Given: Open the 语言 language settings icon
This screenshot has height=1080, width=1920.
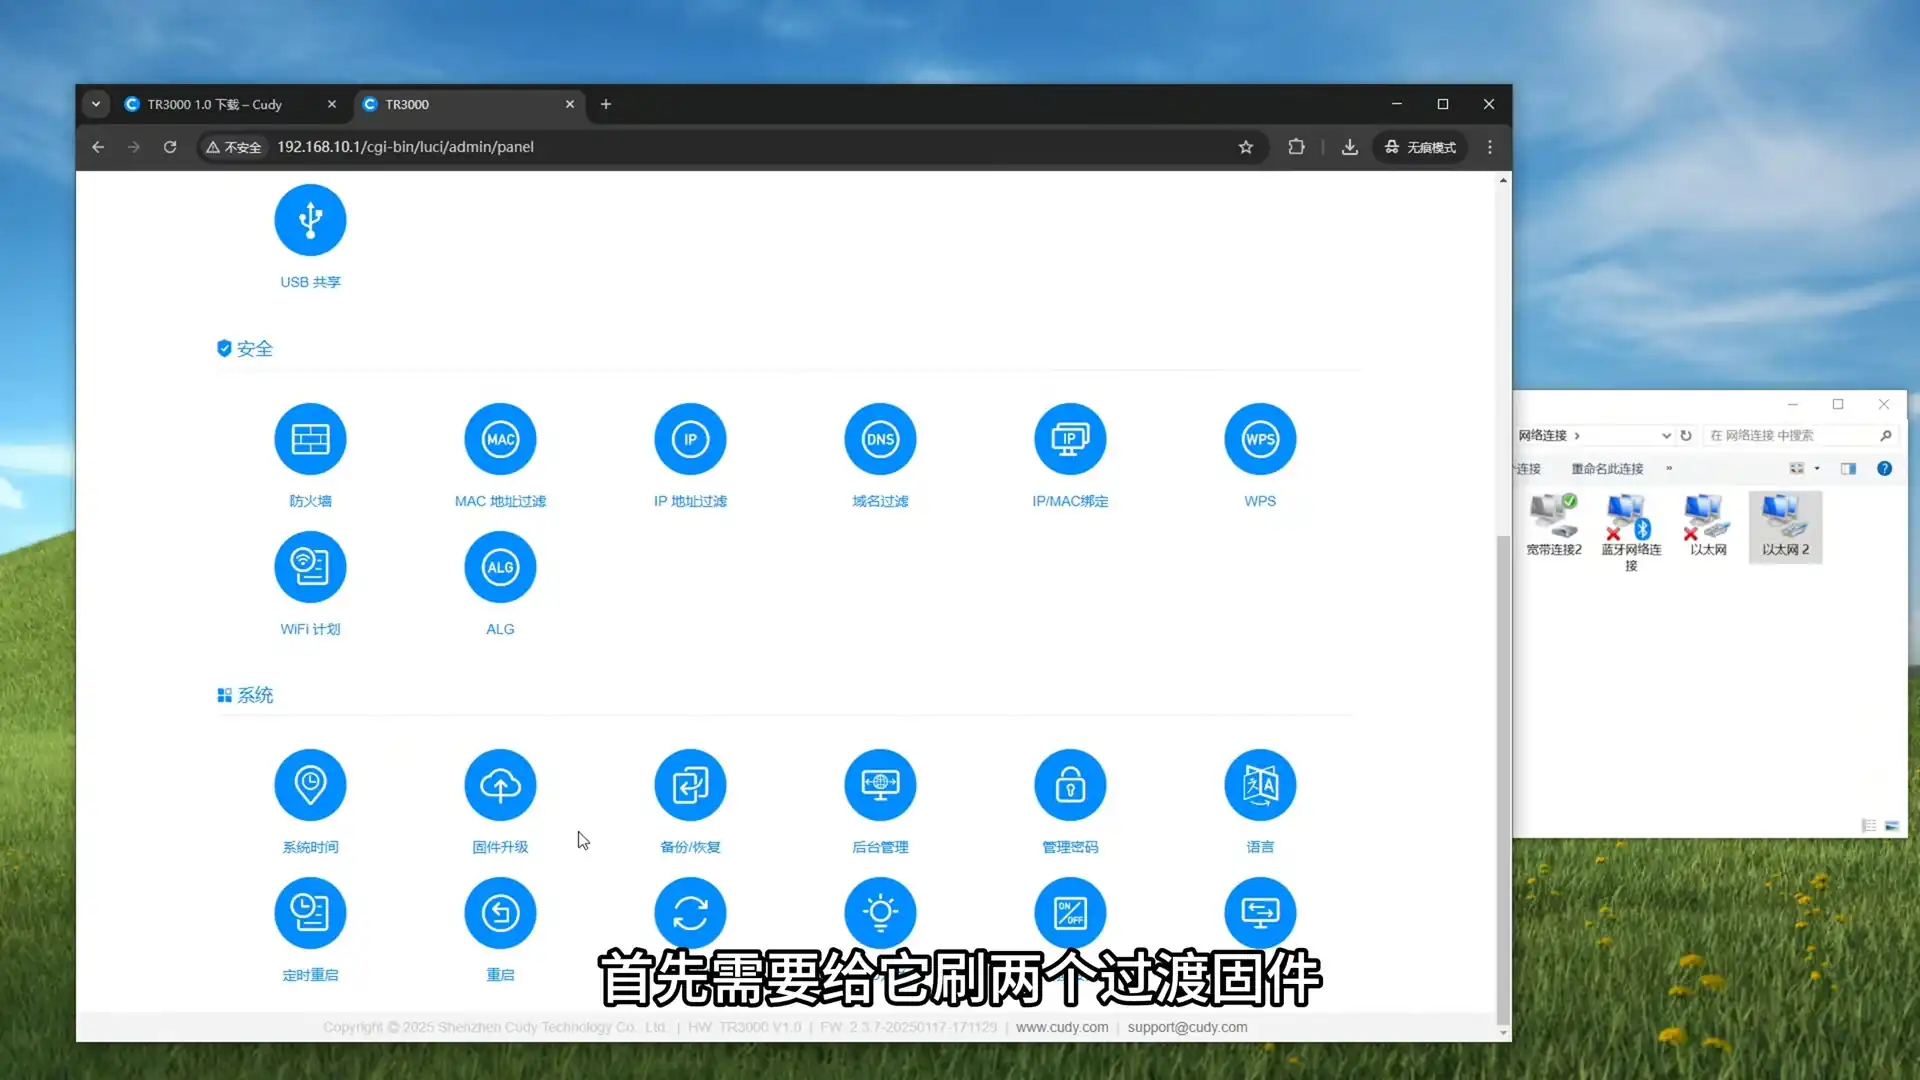Looking at the screenshot, I should 1260,785.
